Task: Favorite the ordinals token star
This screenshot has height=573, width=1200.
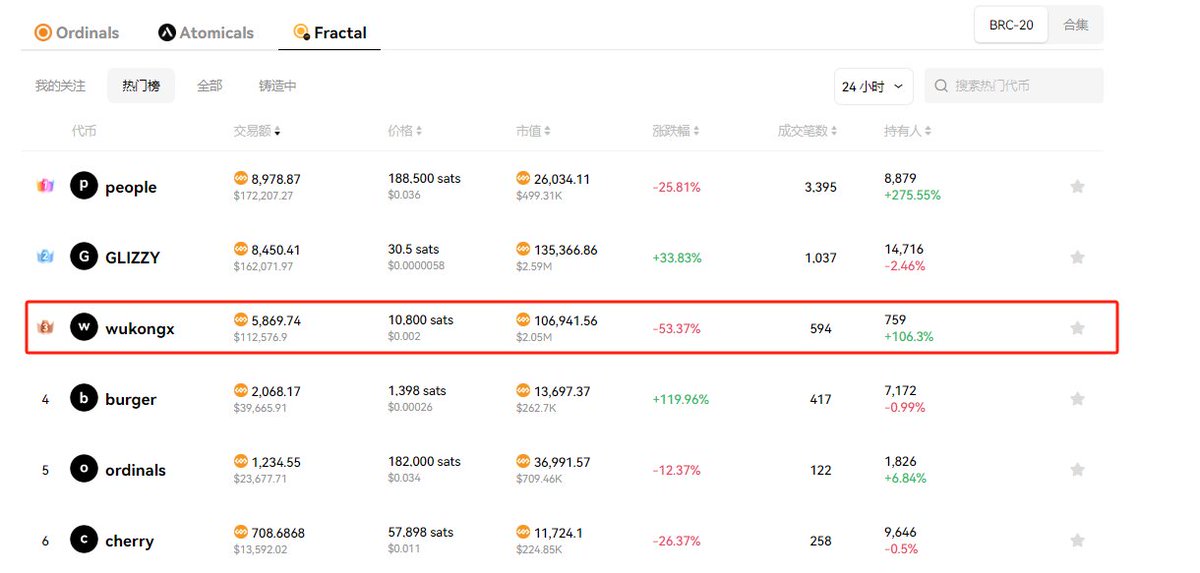Action: [1077, 470]
